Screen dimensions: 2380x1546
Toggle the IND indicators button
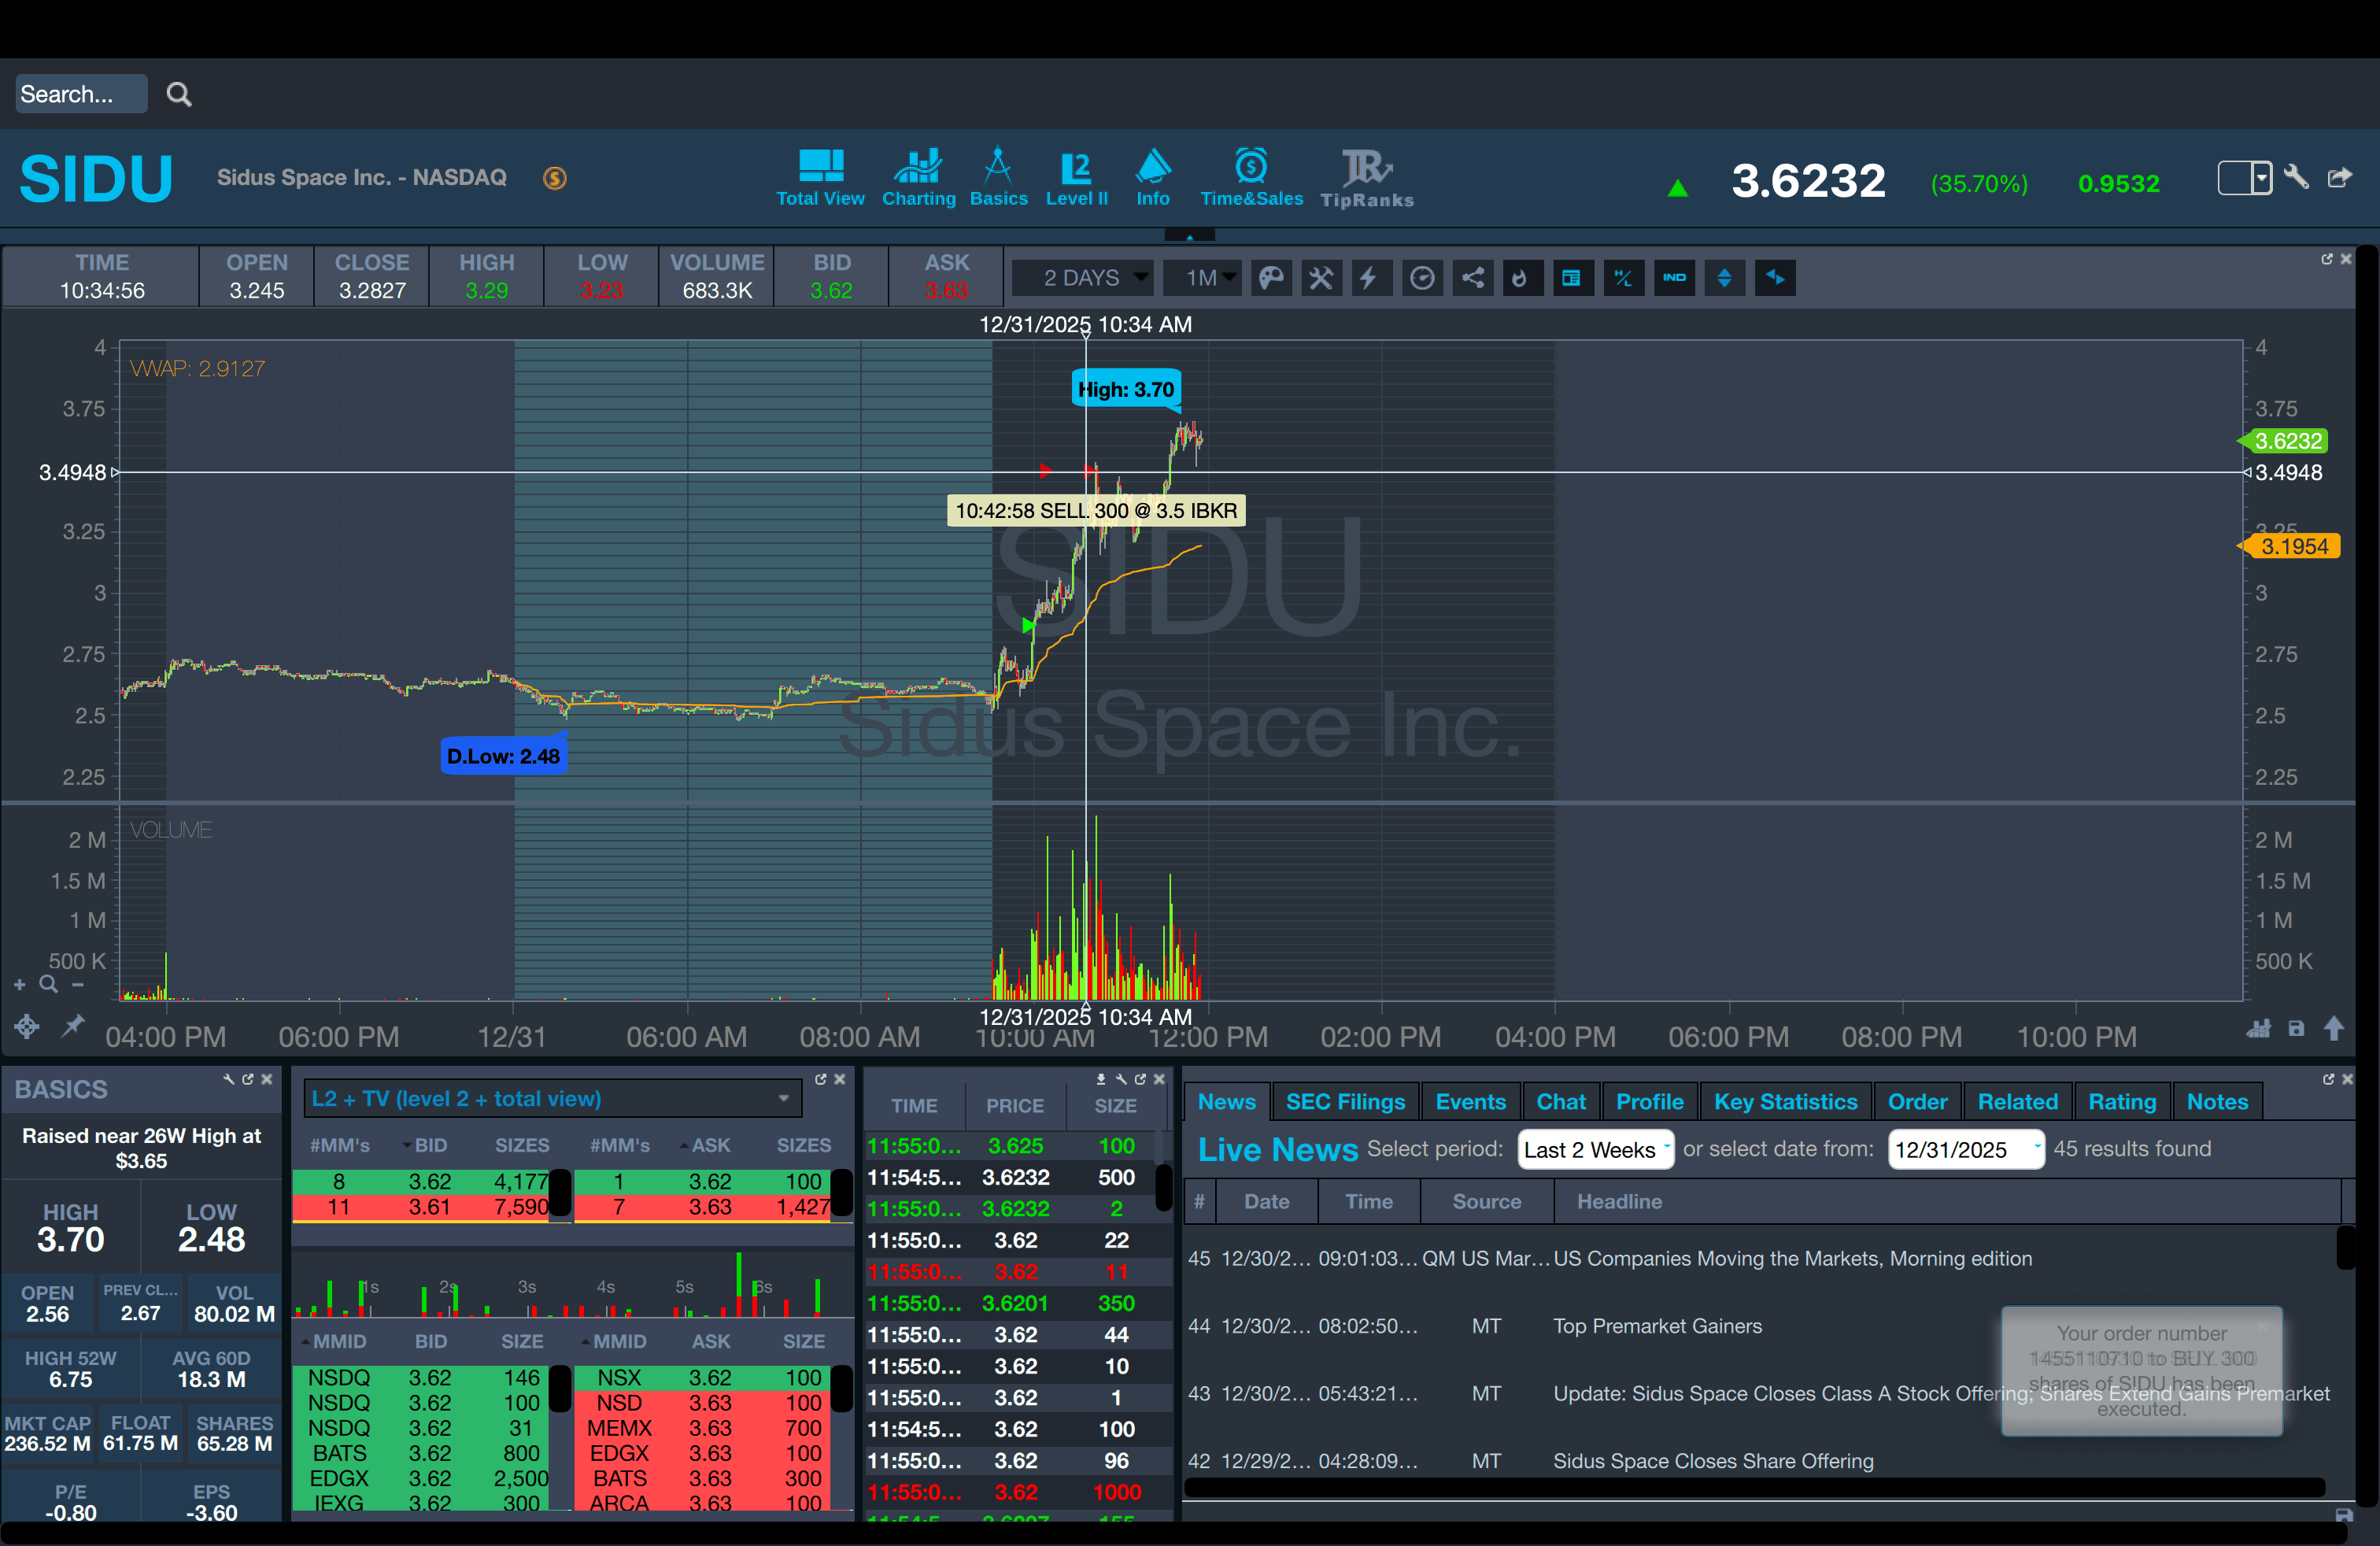pos(1674,278)
